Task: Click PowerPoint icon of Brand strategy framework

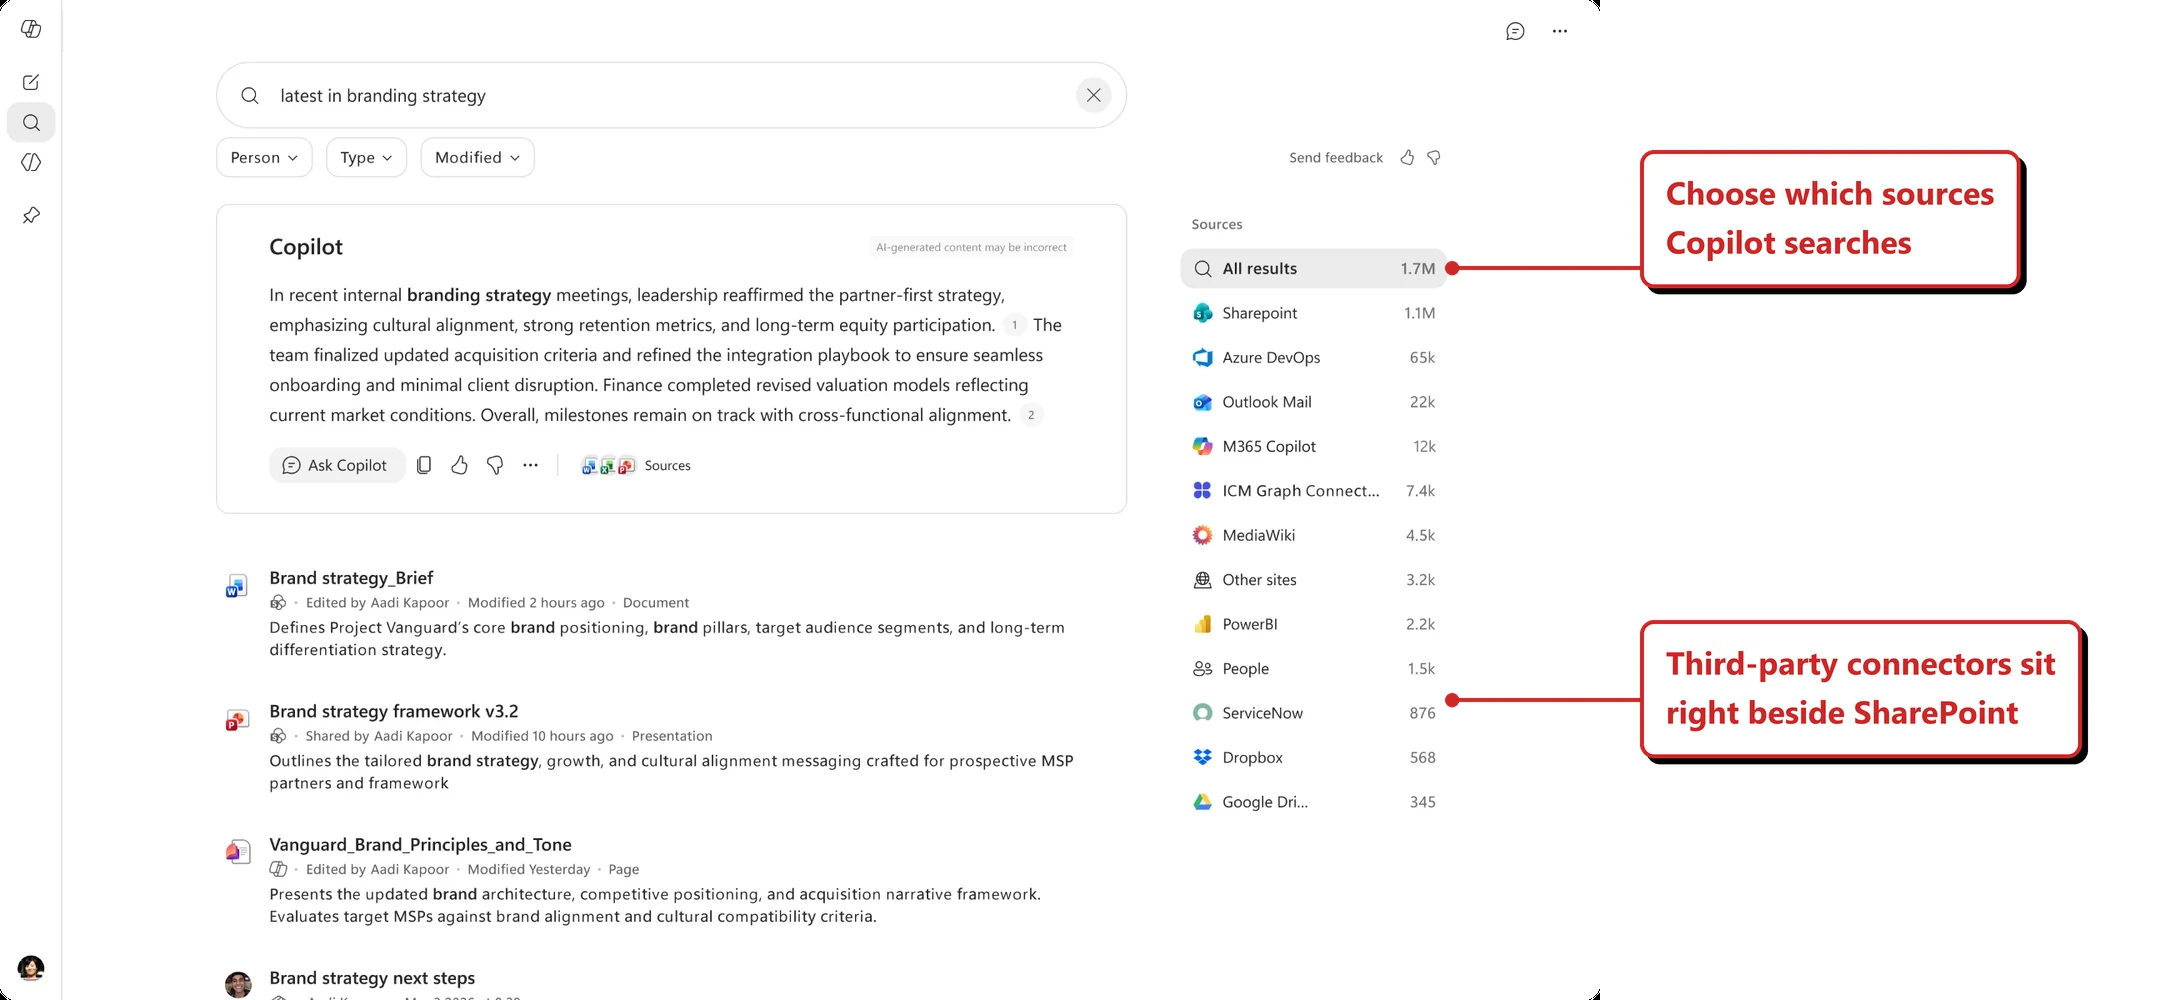Action: [x=237, y=720]
